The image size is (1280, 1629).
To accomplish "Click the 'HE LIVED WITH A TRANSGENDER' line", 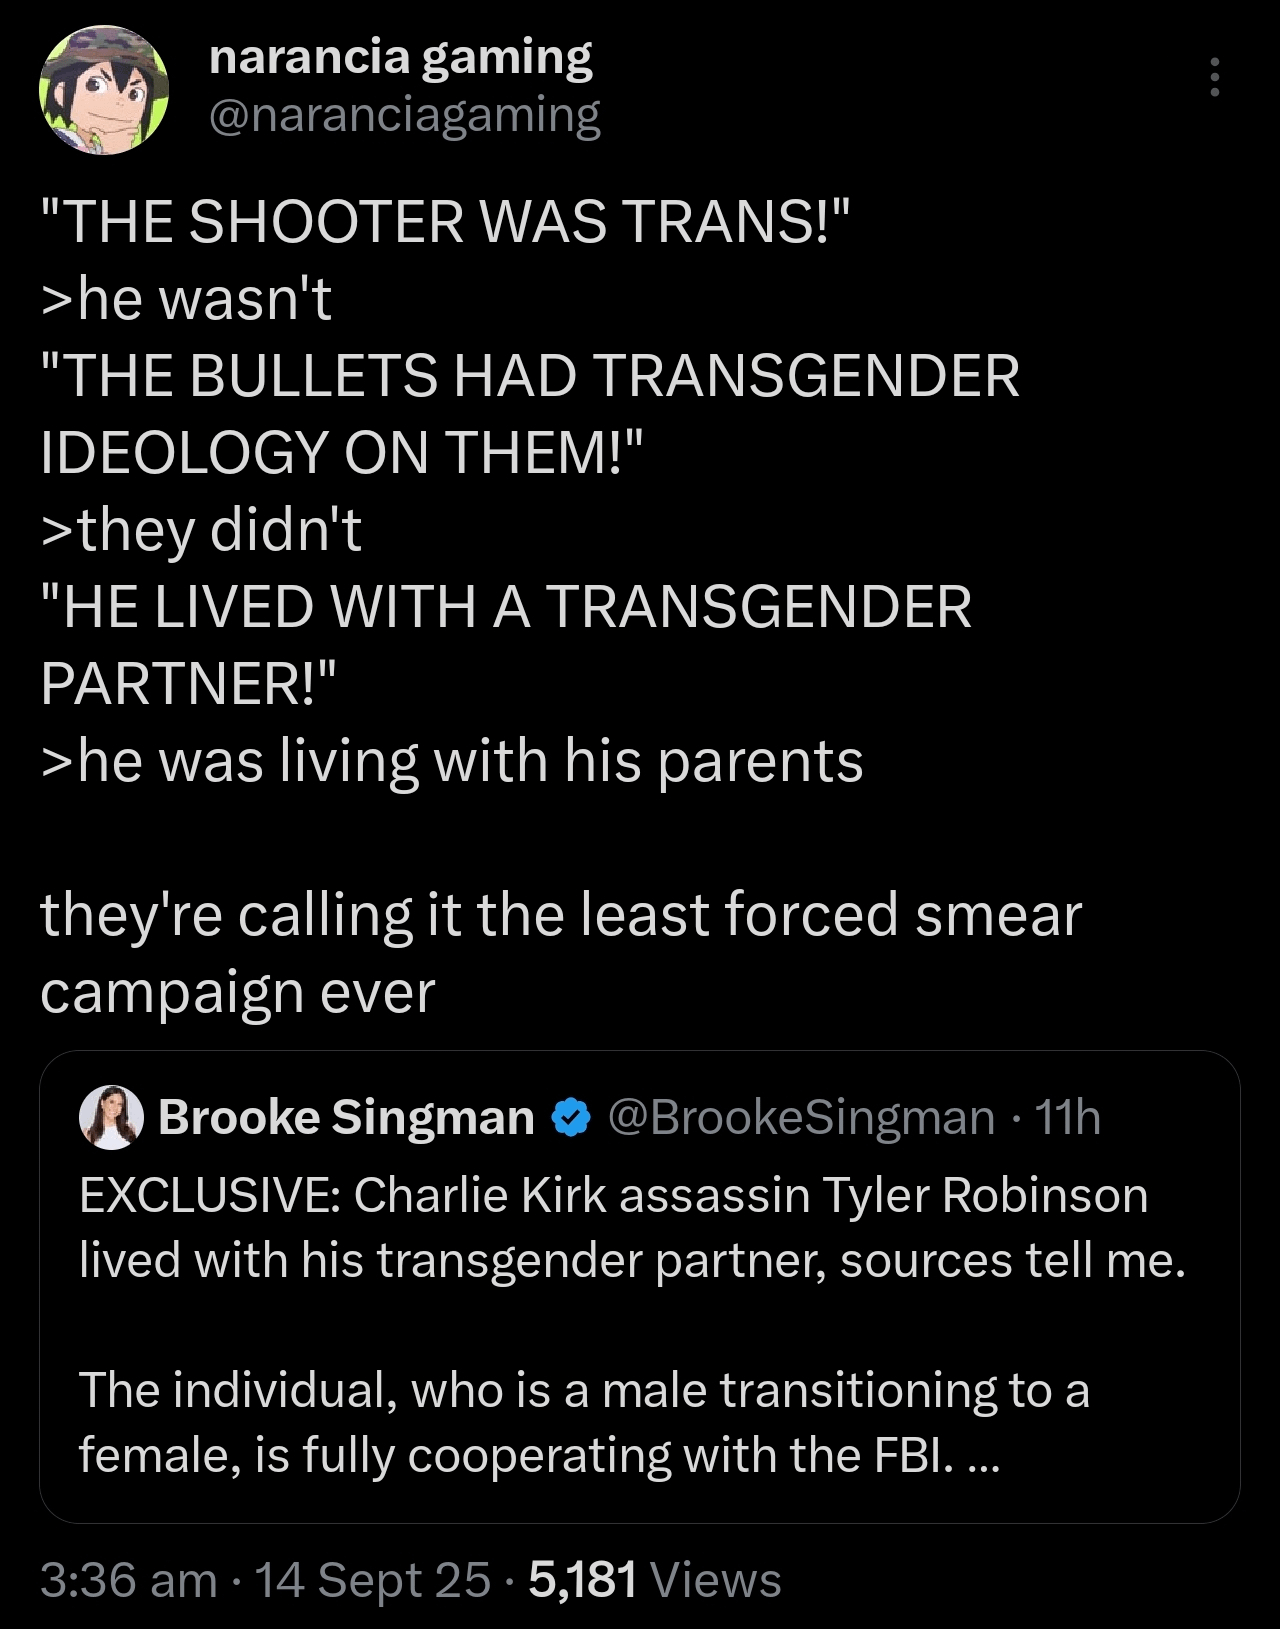I will (506, 607).
